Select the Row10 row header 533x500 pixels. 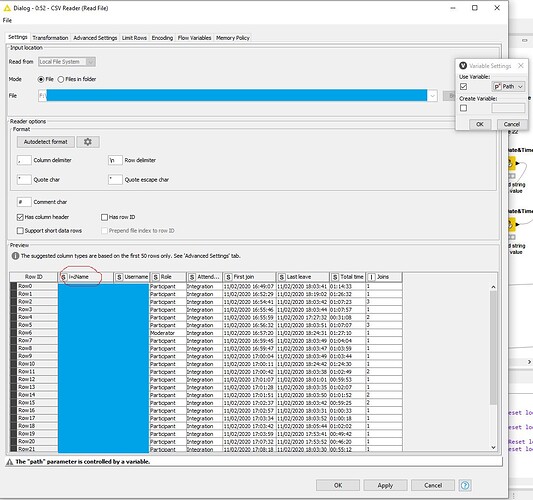34,364
